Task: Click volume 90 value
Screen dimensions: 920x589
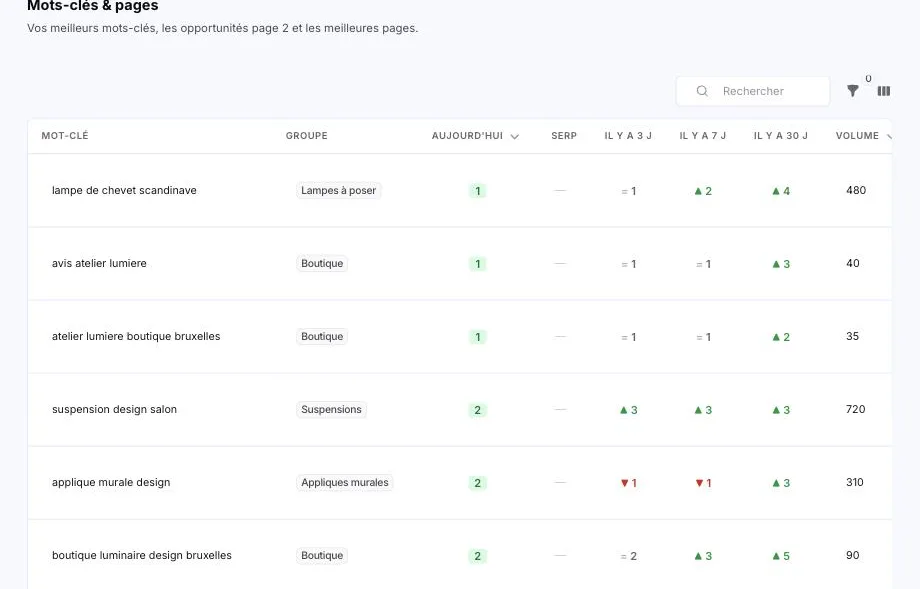Action: point(853,556)
